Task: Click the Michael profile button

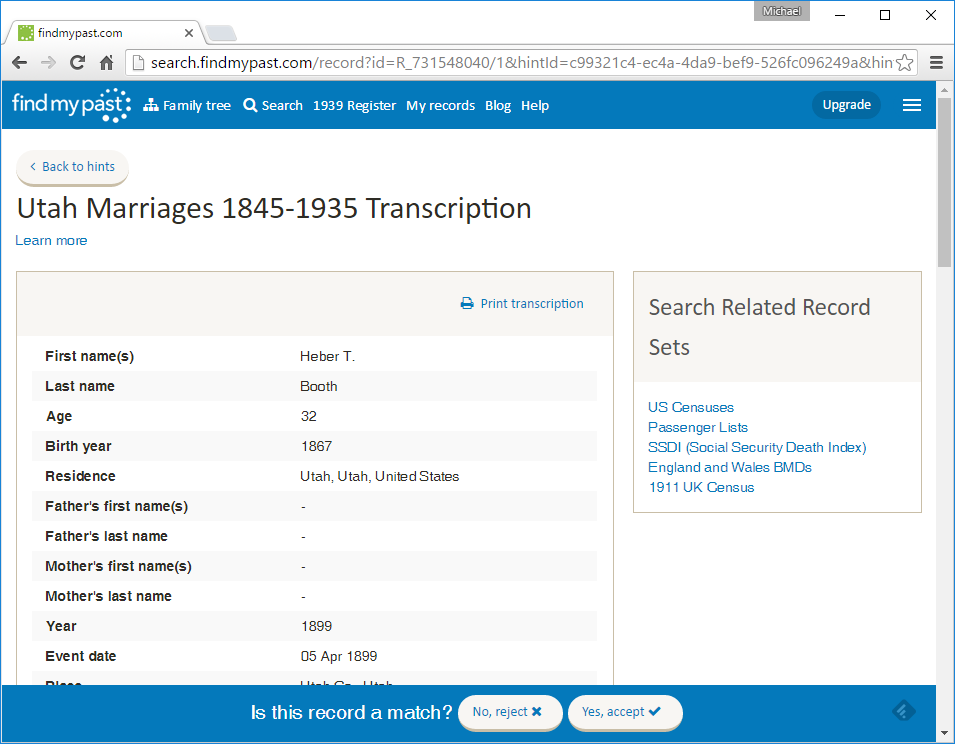Action: pos(781,11)
